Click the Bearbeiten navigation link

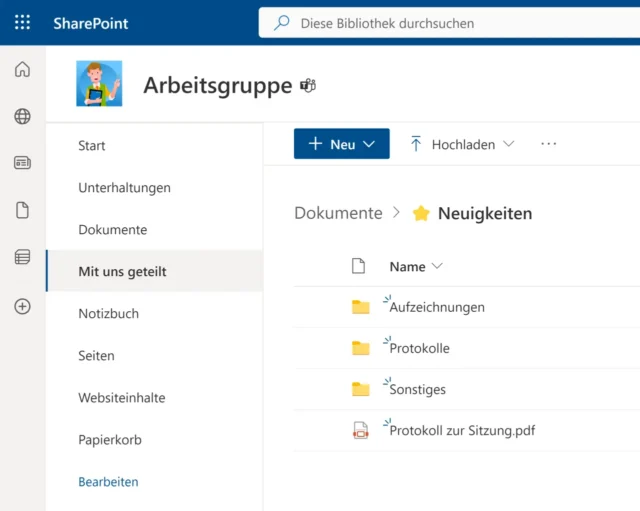point(108,482)
